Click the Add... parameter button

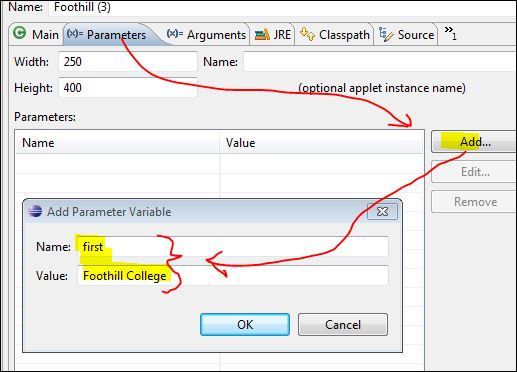pos(473,142)
